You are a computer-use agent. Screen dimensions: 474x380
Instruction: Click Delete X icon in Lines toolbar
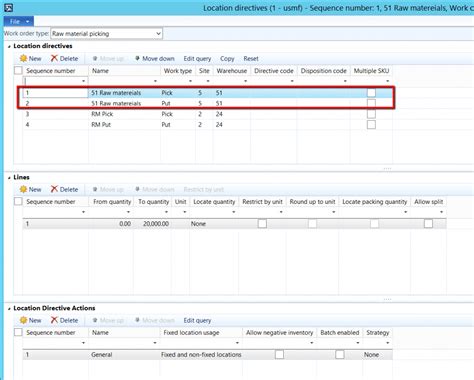tap(54, 189)
